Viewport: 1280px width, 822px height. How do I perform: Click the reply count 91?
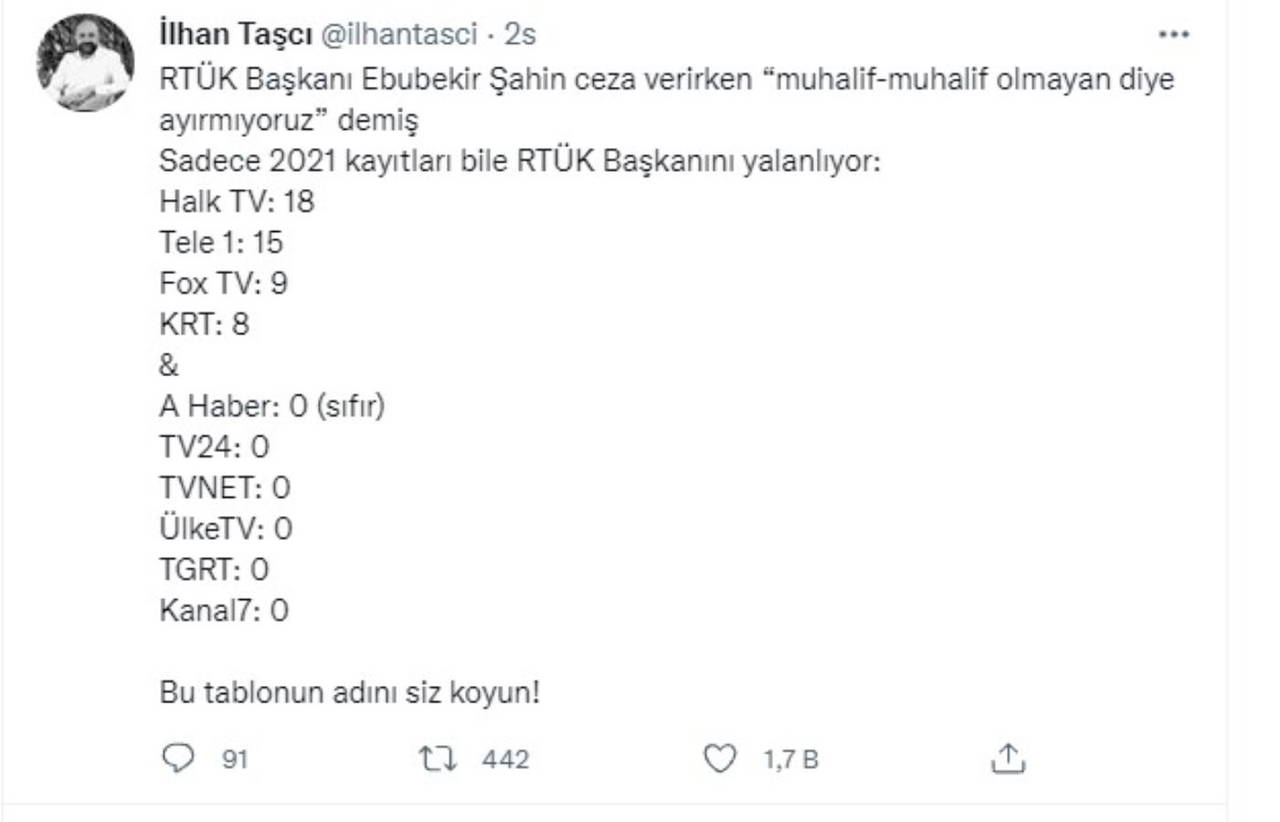click(x=234, y=760)
